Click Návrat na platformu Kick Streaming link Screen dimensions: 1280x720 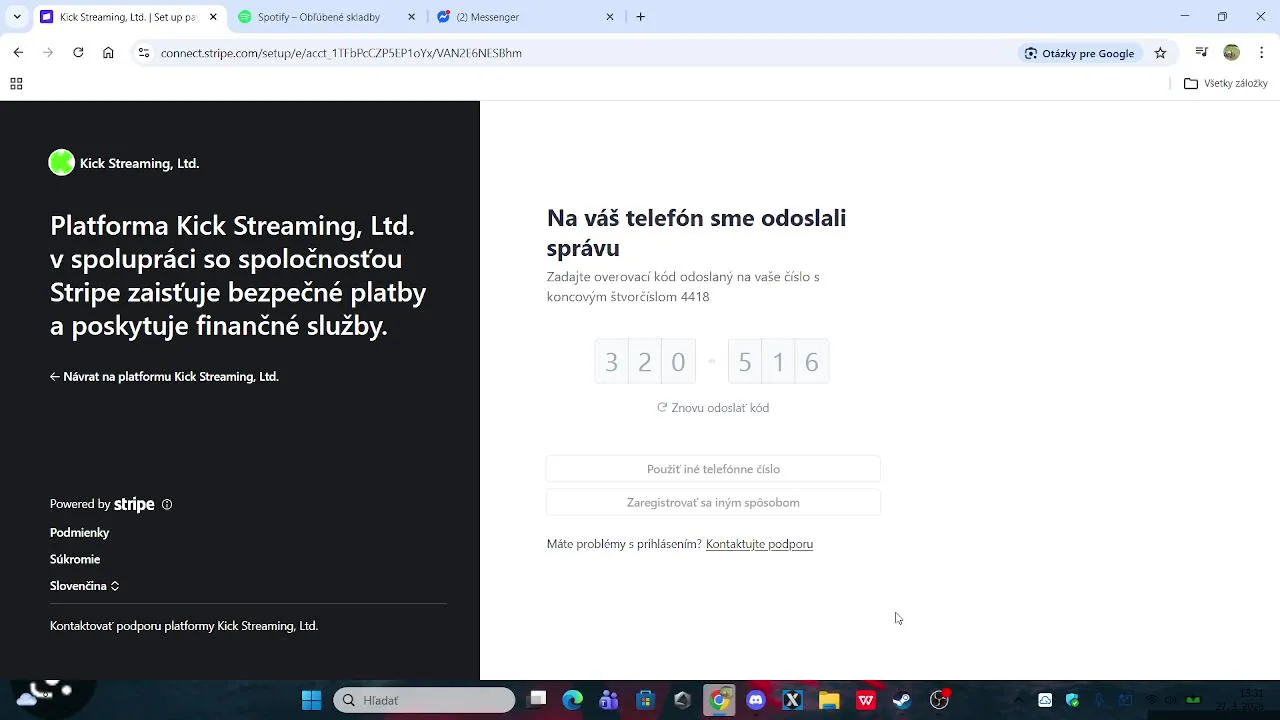[164, 377]
